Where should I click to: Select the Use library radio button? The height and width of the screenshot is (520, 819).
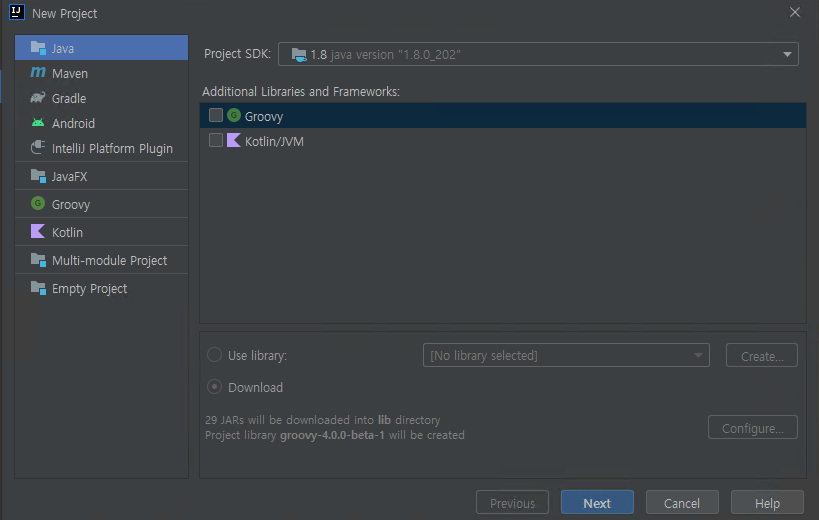click(x=215, y=355)
